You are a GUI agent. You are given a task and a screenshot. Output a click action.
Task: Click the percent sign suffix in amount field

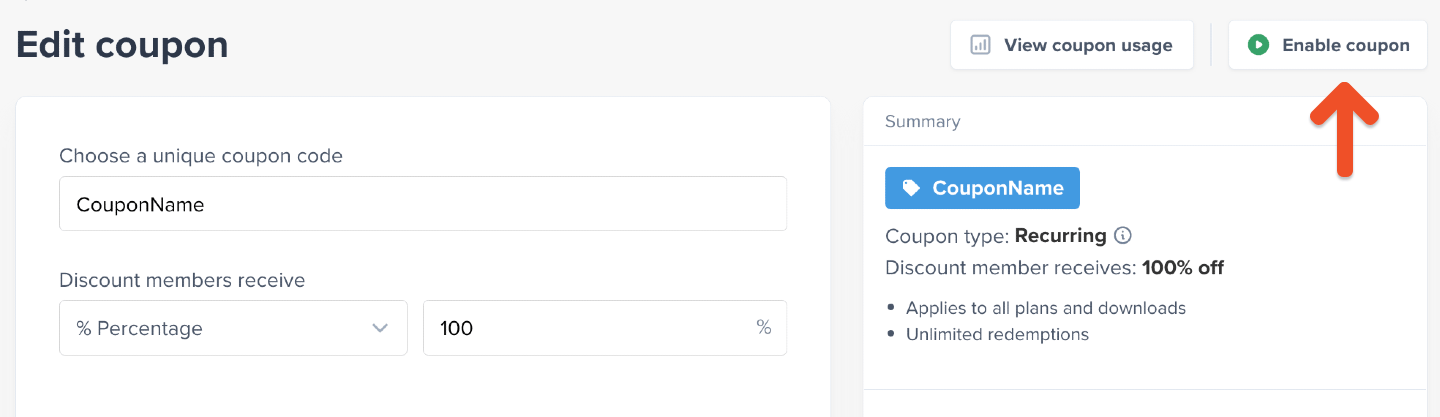click(764, 328)
